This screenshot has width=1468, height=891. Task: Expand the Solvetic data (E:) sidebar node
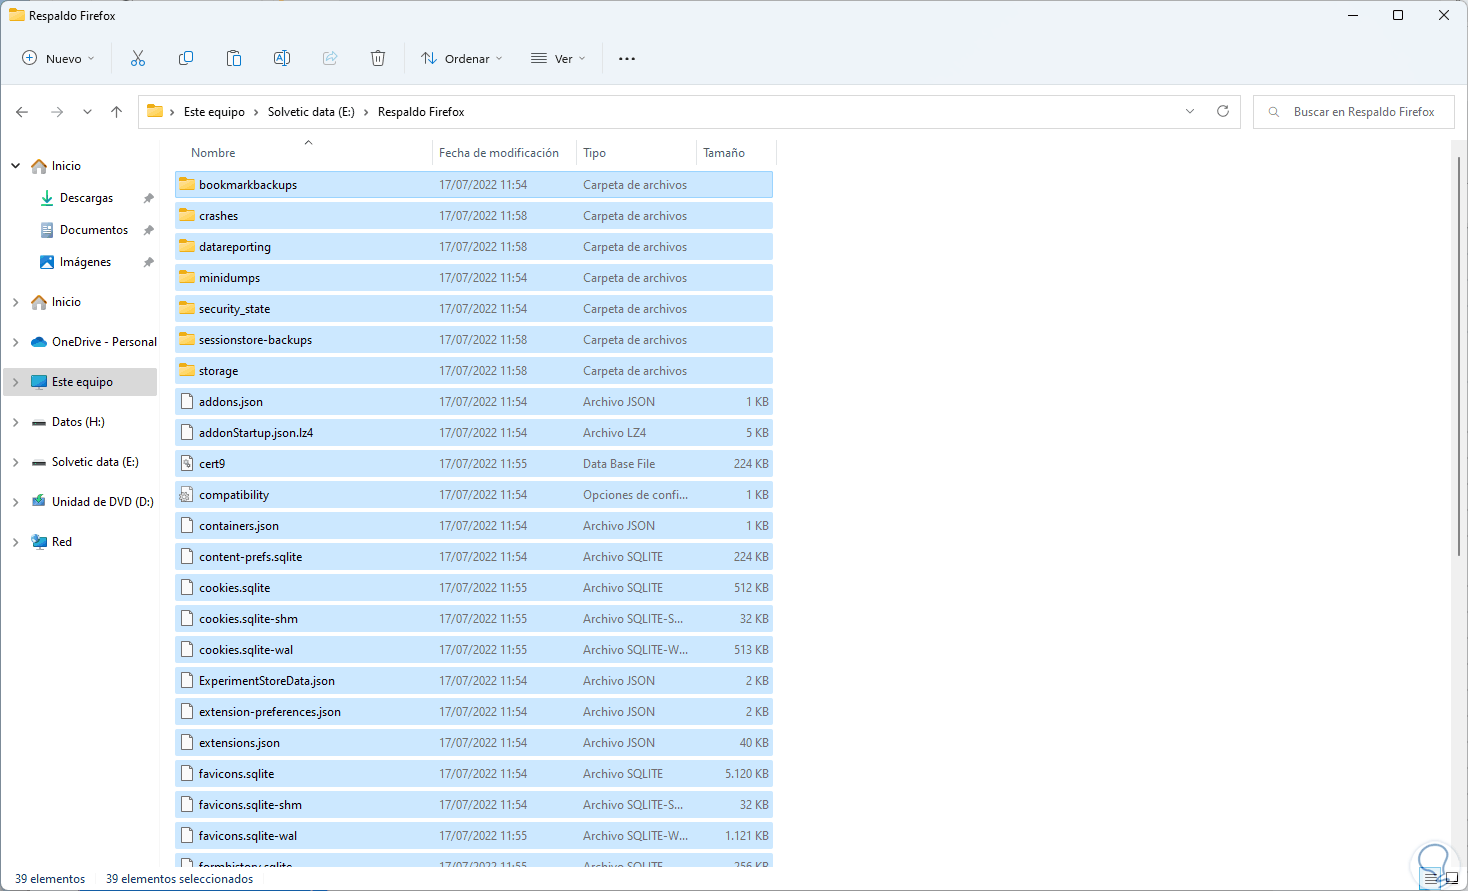click(x=16, y=462)
